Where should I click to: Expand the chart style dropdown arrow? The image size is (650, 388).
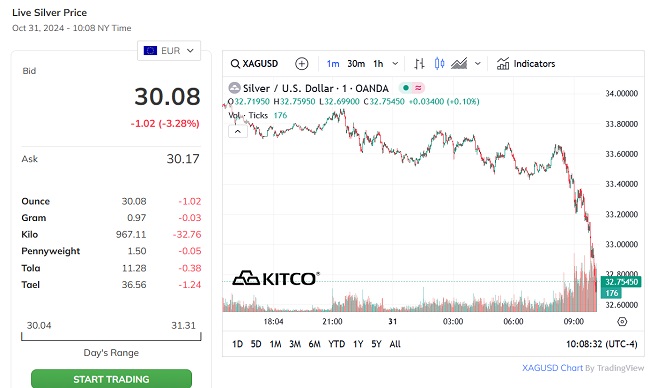pyautogui.click(x=478, y=64)
